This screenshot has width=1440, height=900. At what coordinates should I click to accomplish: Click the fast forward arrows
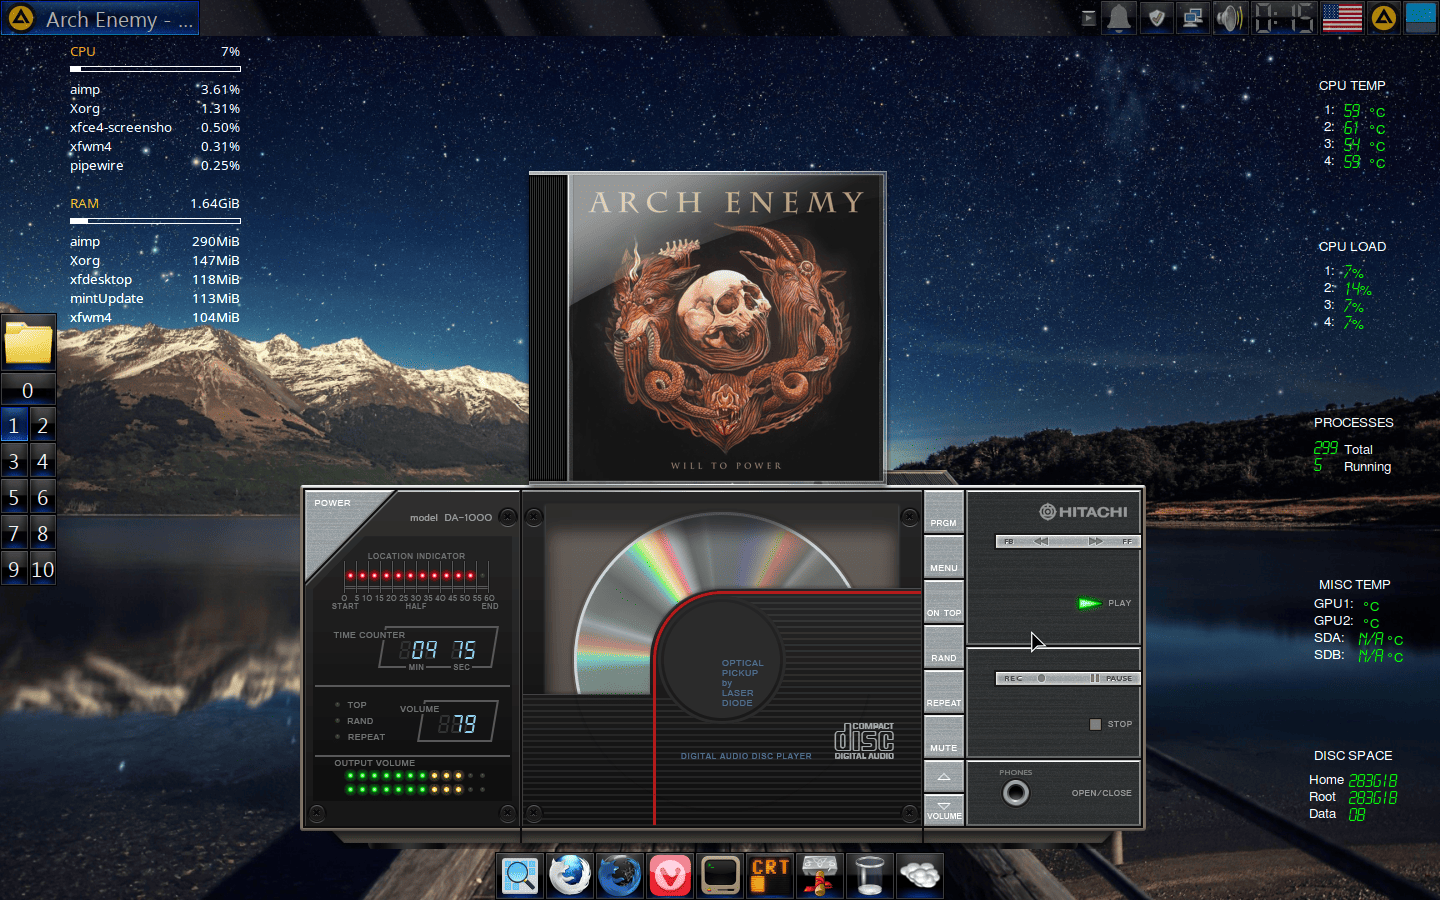(x=1096, y=541)
